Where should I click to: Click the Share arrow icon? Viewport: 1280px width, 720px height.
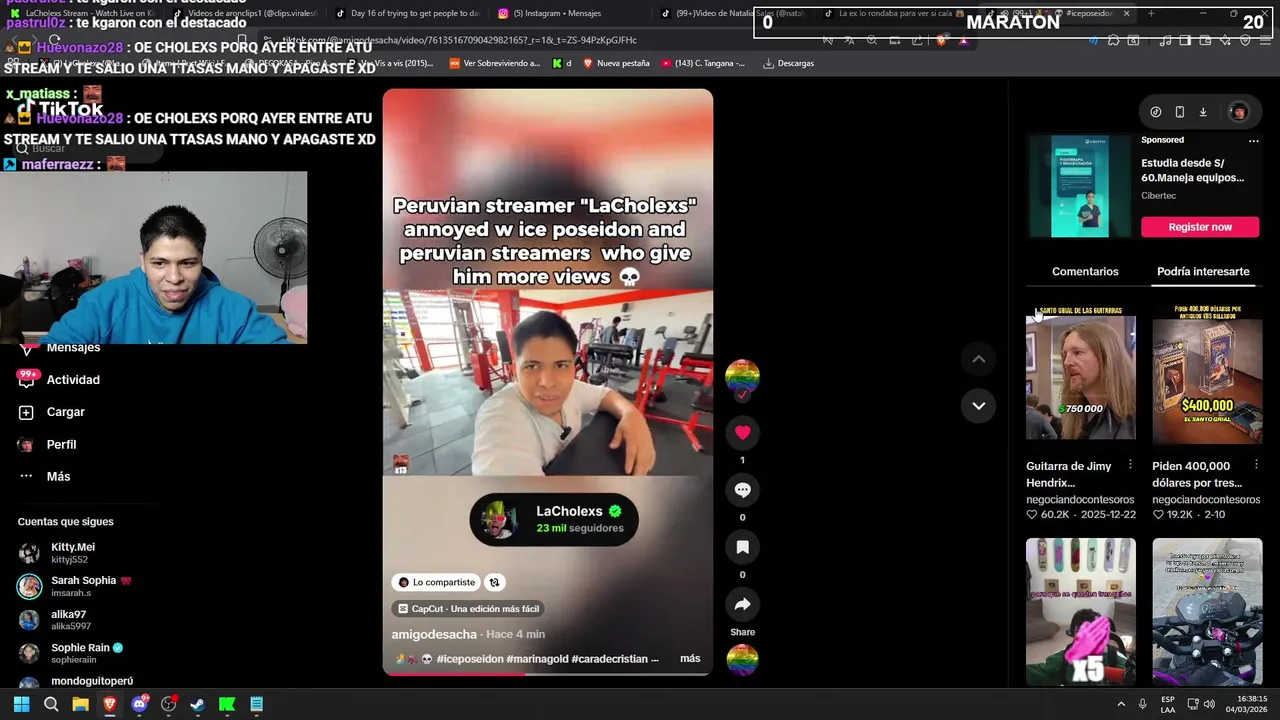(742, 604)
